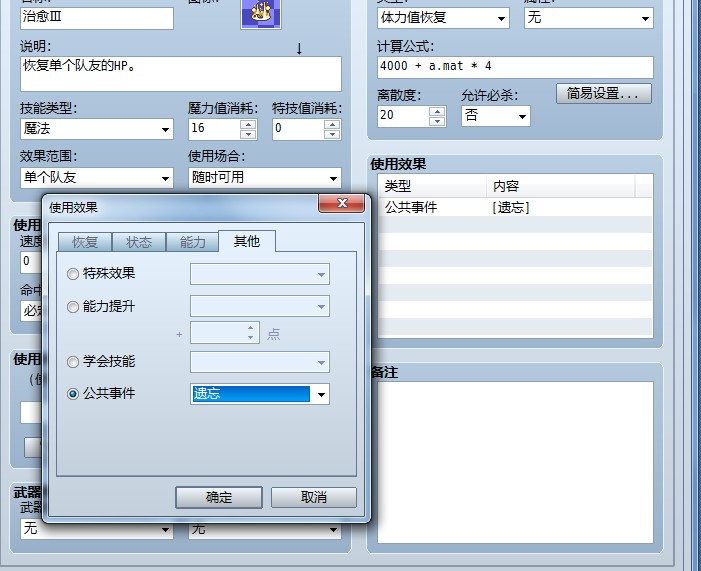Select the 公共事件 radio button
Screen dimensions: 701x571
click(x=72, y=393)
